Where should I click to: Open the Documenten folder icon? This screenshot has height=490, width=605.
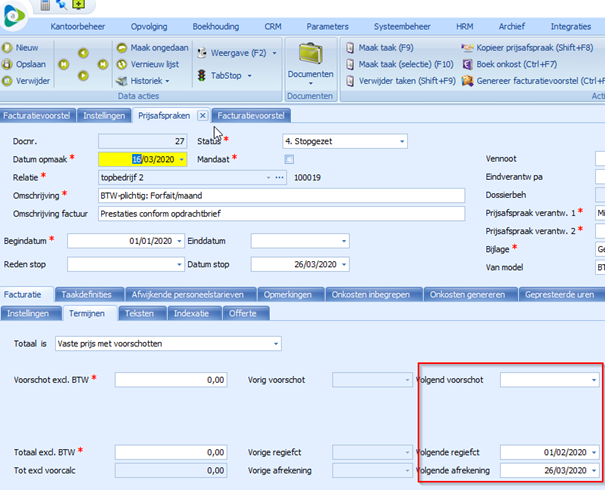tap(310, 55)
